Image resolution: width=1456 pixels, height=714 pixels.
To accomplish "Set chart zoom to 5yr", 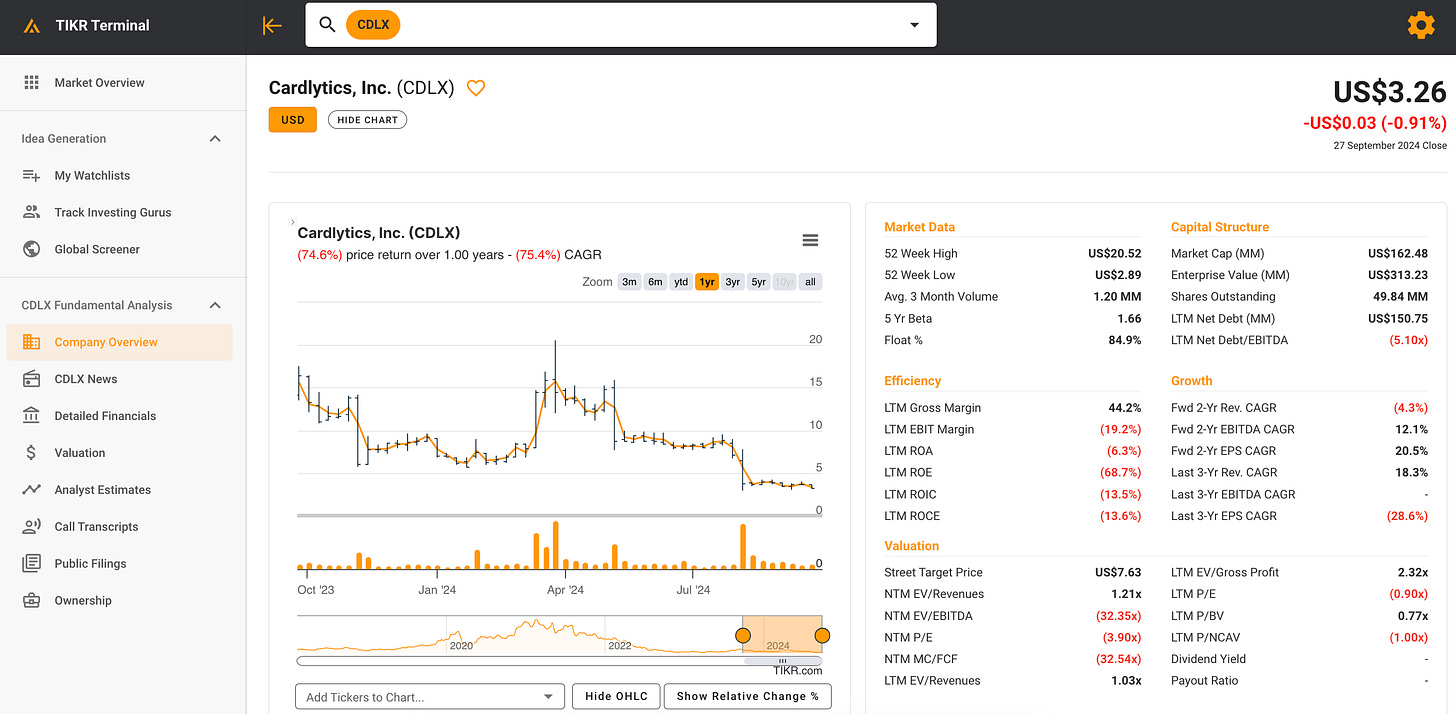I will click(759, 282).
